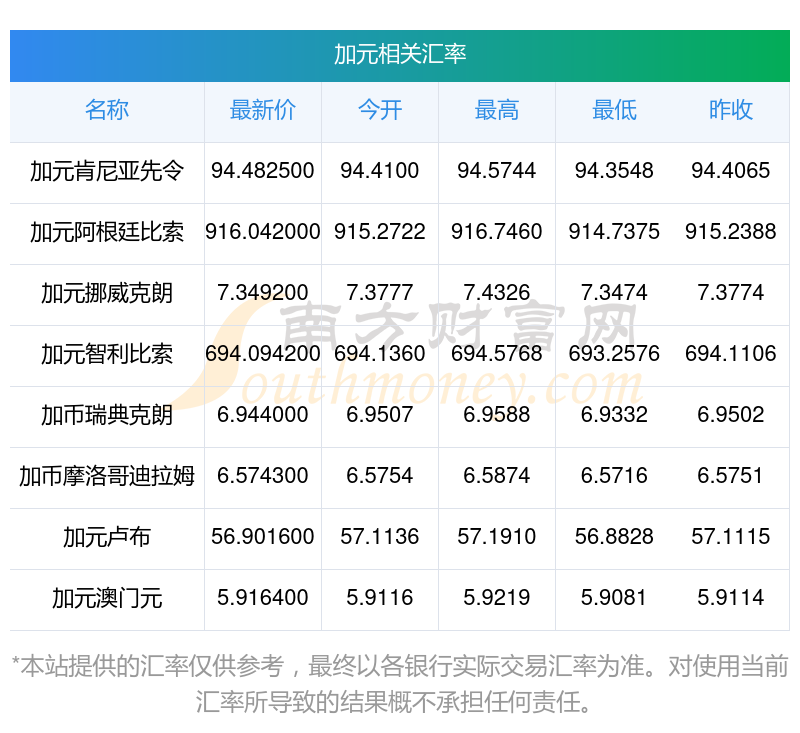Select low value 5.9081
800x733 pixels.
point(614,598)
